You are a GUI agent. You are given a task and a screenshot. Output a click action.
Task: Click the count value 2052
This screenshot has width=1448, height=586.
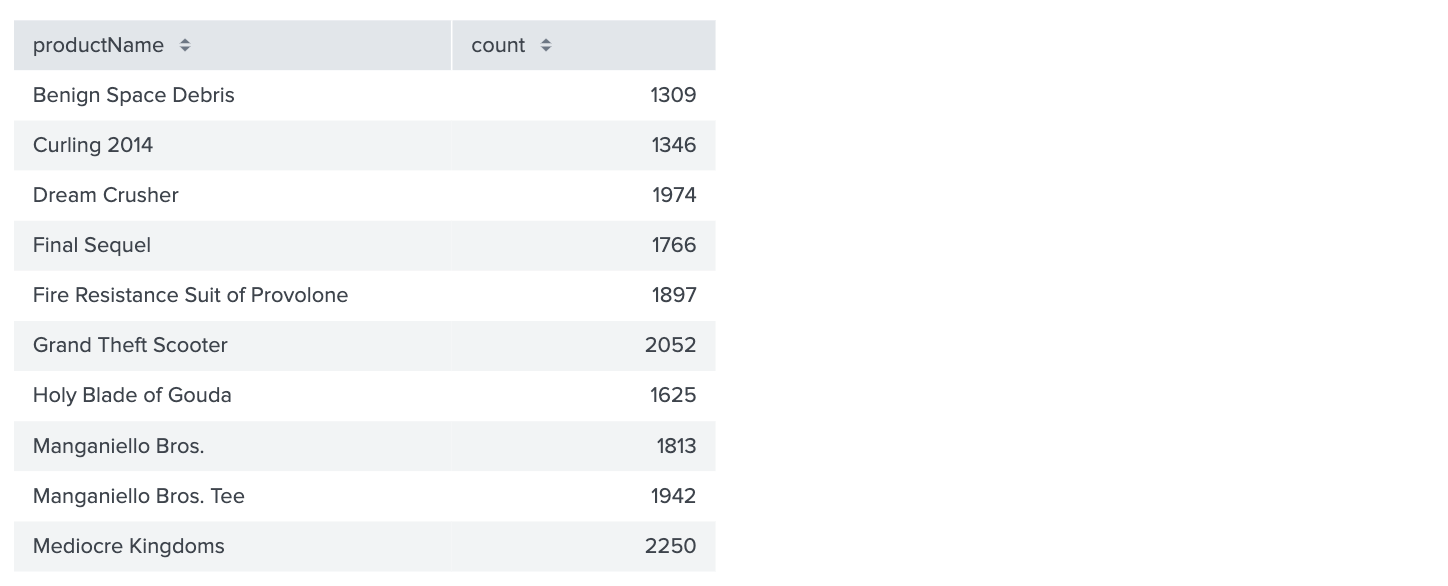670,345
